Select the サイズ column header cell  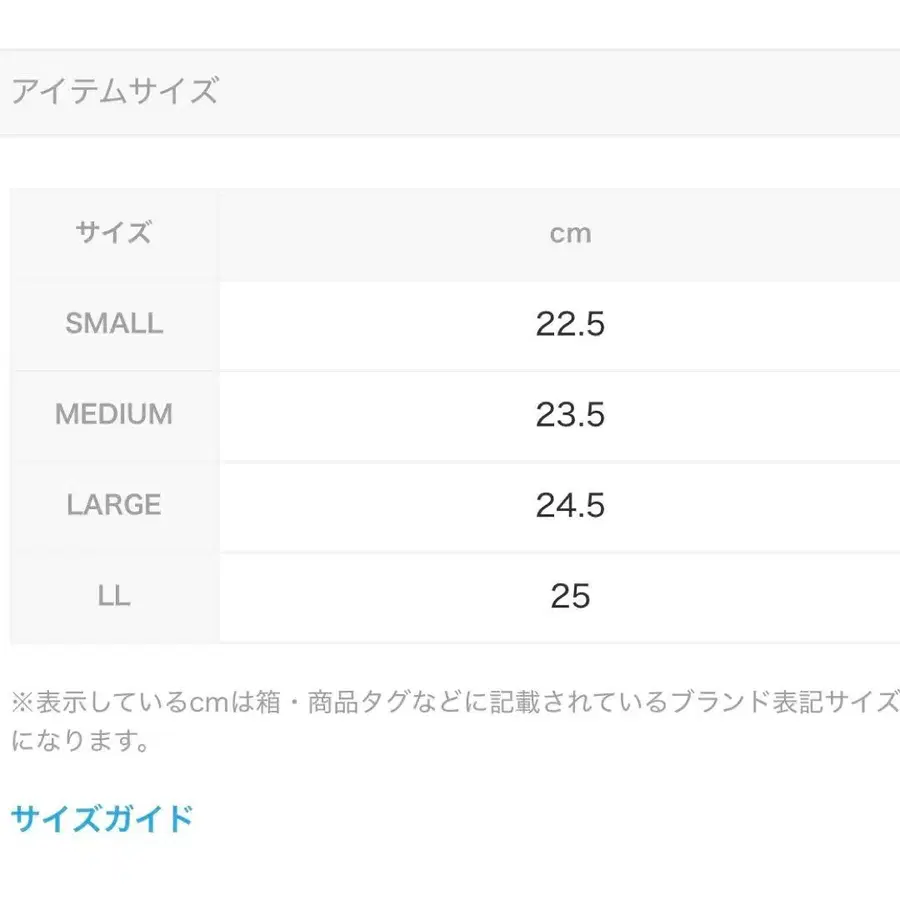(x=114, y=233)
